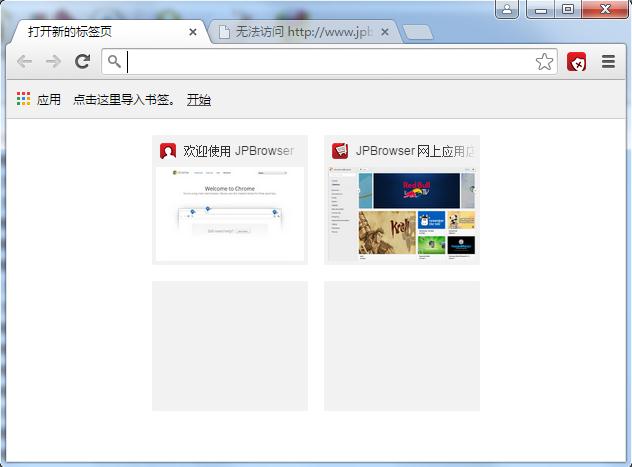This screenshot has width=632, height=467.
Task: Open the user profile button in title bar
Action: (x=507, y=9)
